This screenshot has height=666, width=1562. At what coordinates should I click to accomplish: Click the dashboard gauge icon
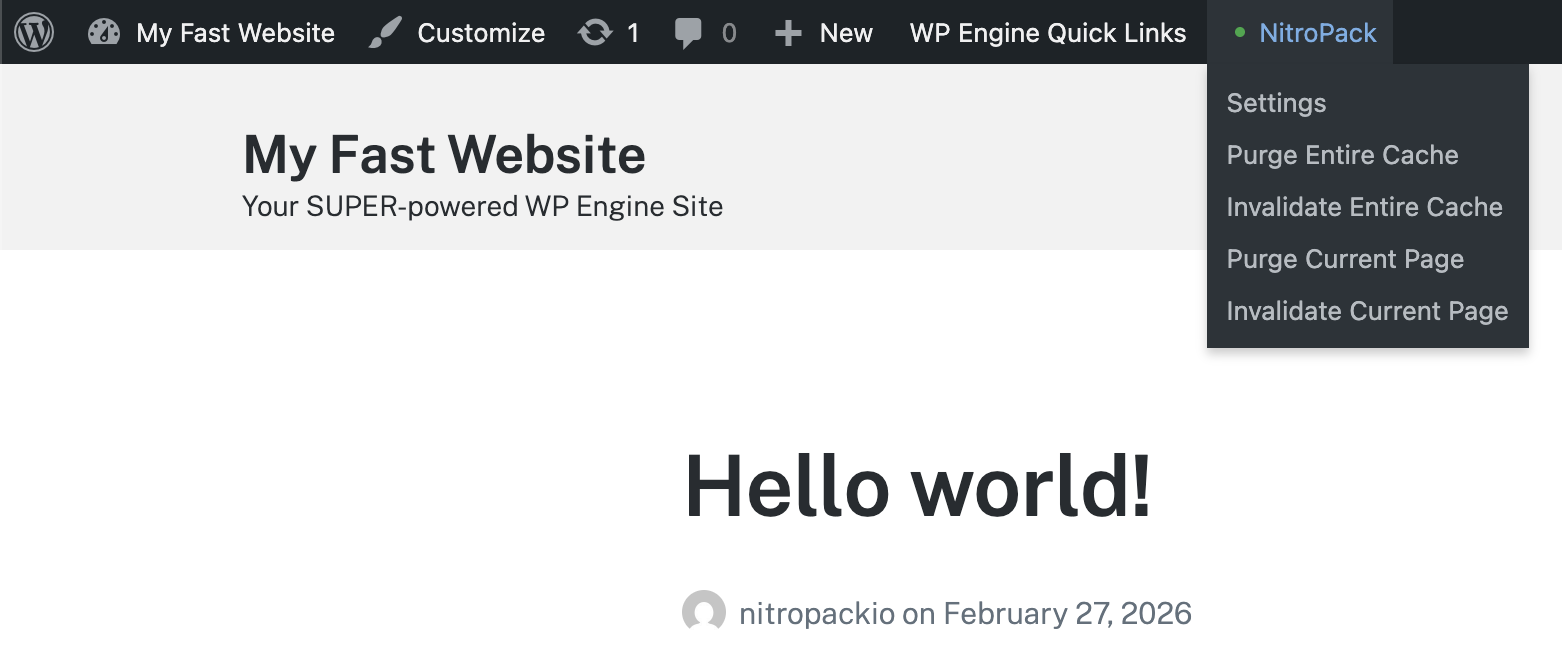point(104,33)
